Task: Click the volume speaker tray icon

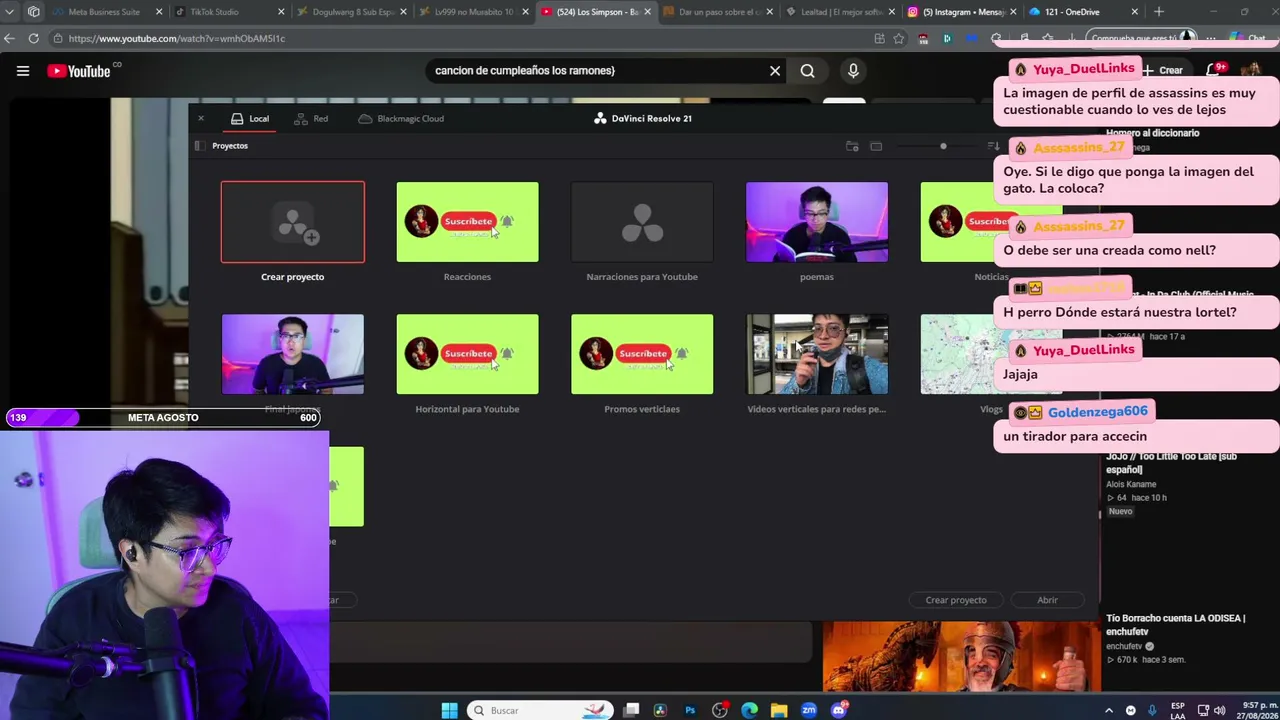Action: 1219,710
